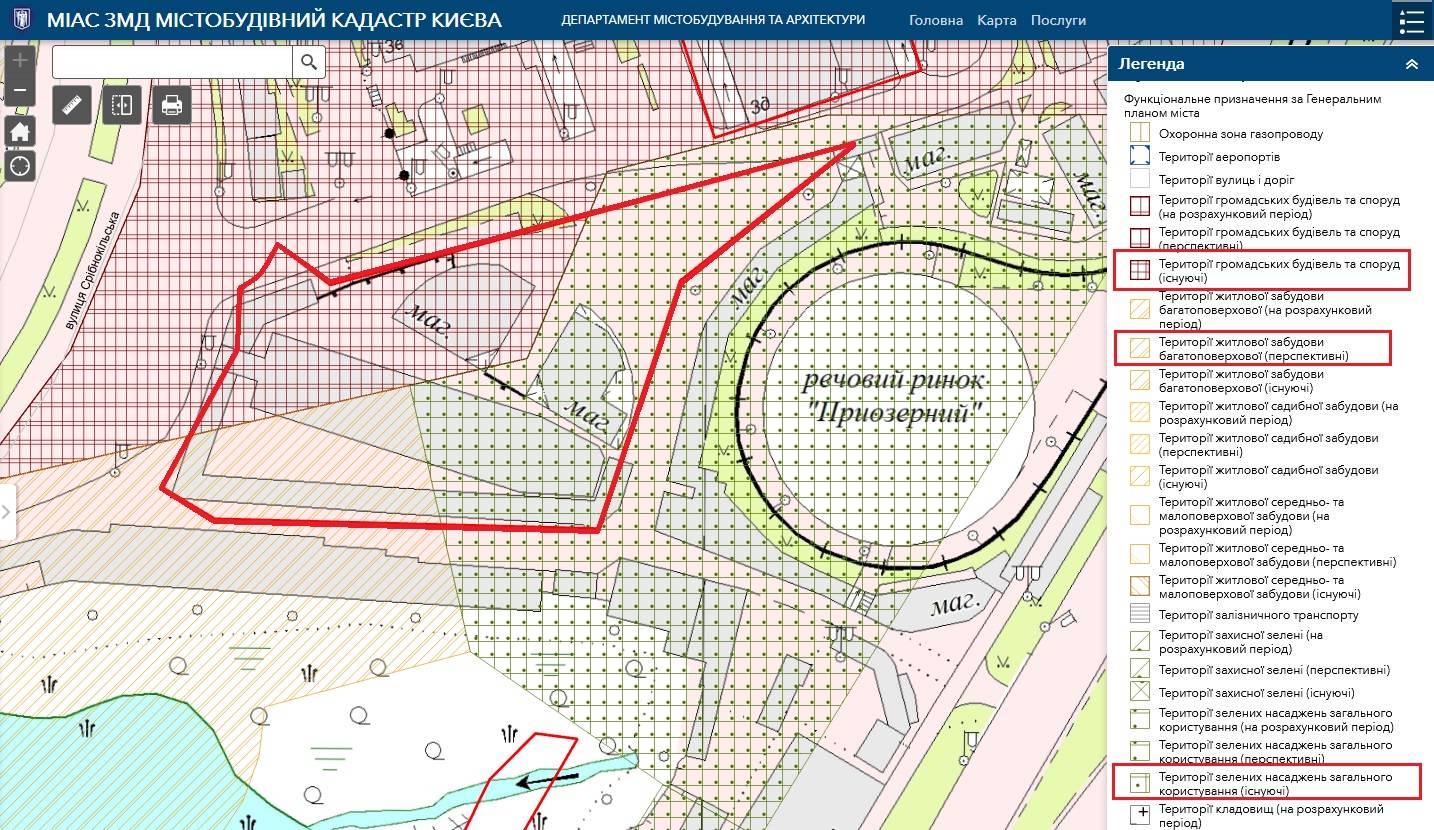Click the МІАС ЗМД Містобудівний кадастр Києва title
Screen dimensions: 1434x830
pyautogui.click(x=274, y=20)
